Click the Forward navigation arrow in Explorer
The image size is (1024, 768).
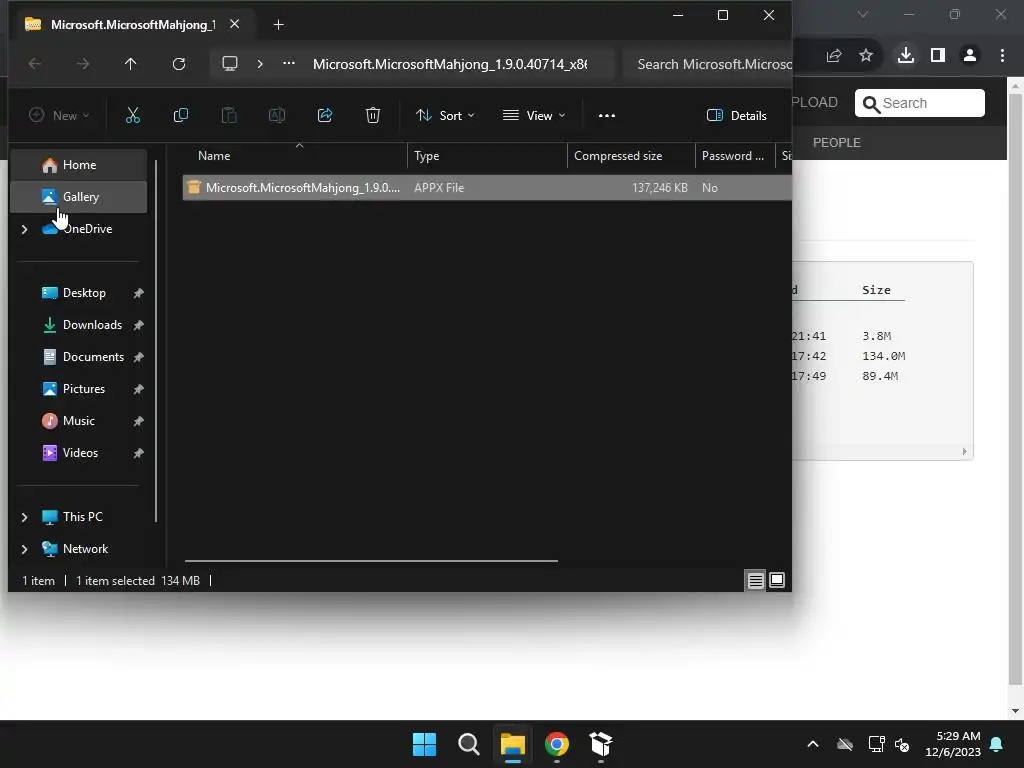pyautogui.click(x=83, y=64)
